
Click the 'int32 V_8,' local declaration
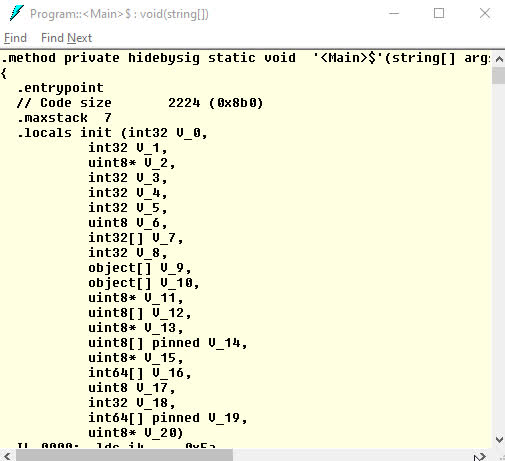128,253
